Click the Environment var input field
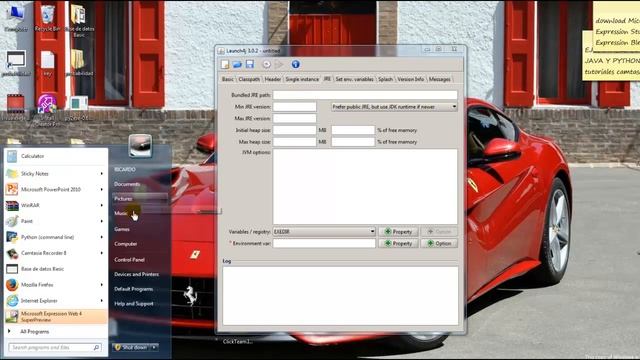Viewport: 640px width, 360px height. click(324, 244)
